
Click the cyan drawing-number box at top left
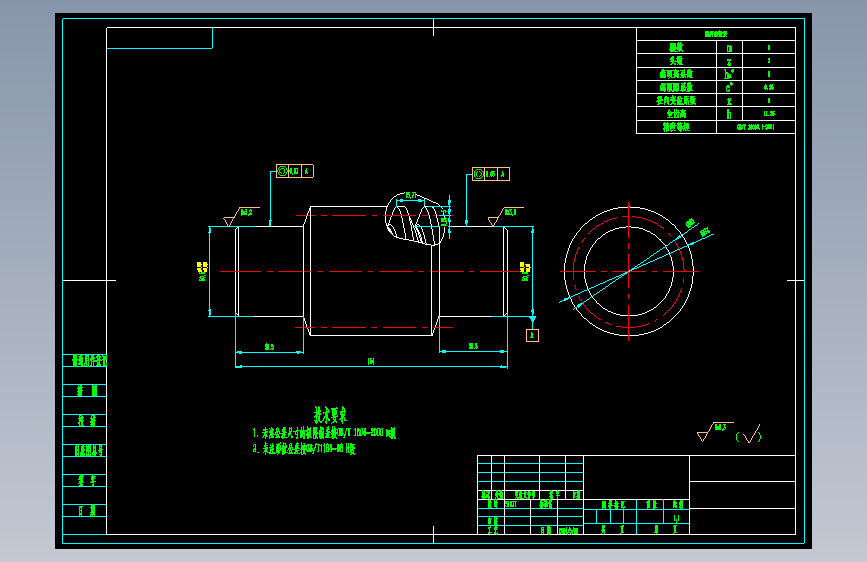(159, 38)
